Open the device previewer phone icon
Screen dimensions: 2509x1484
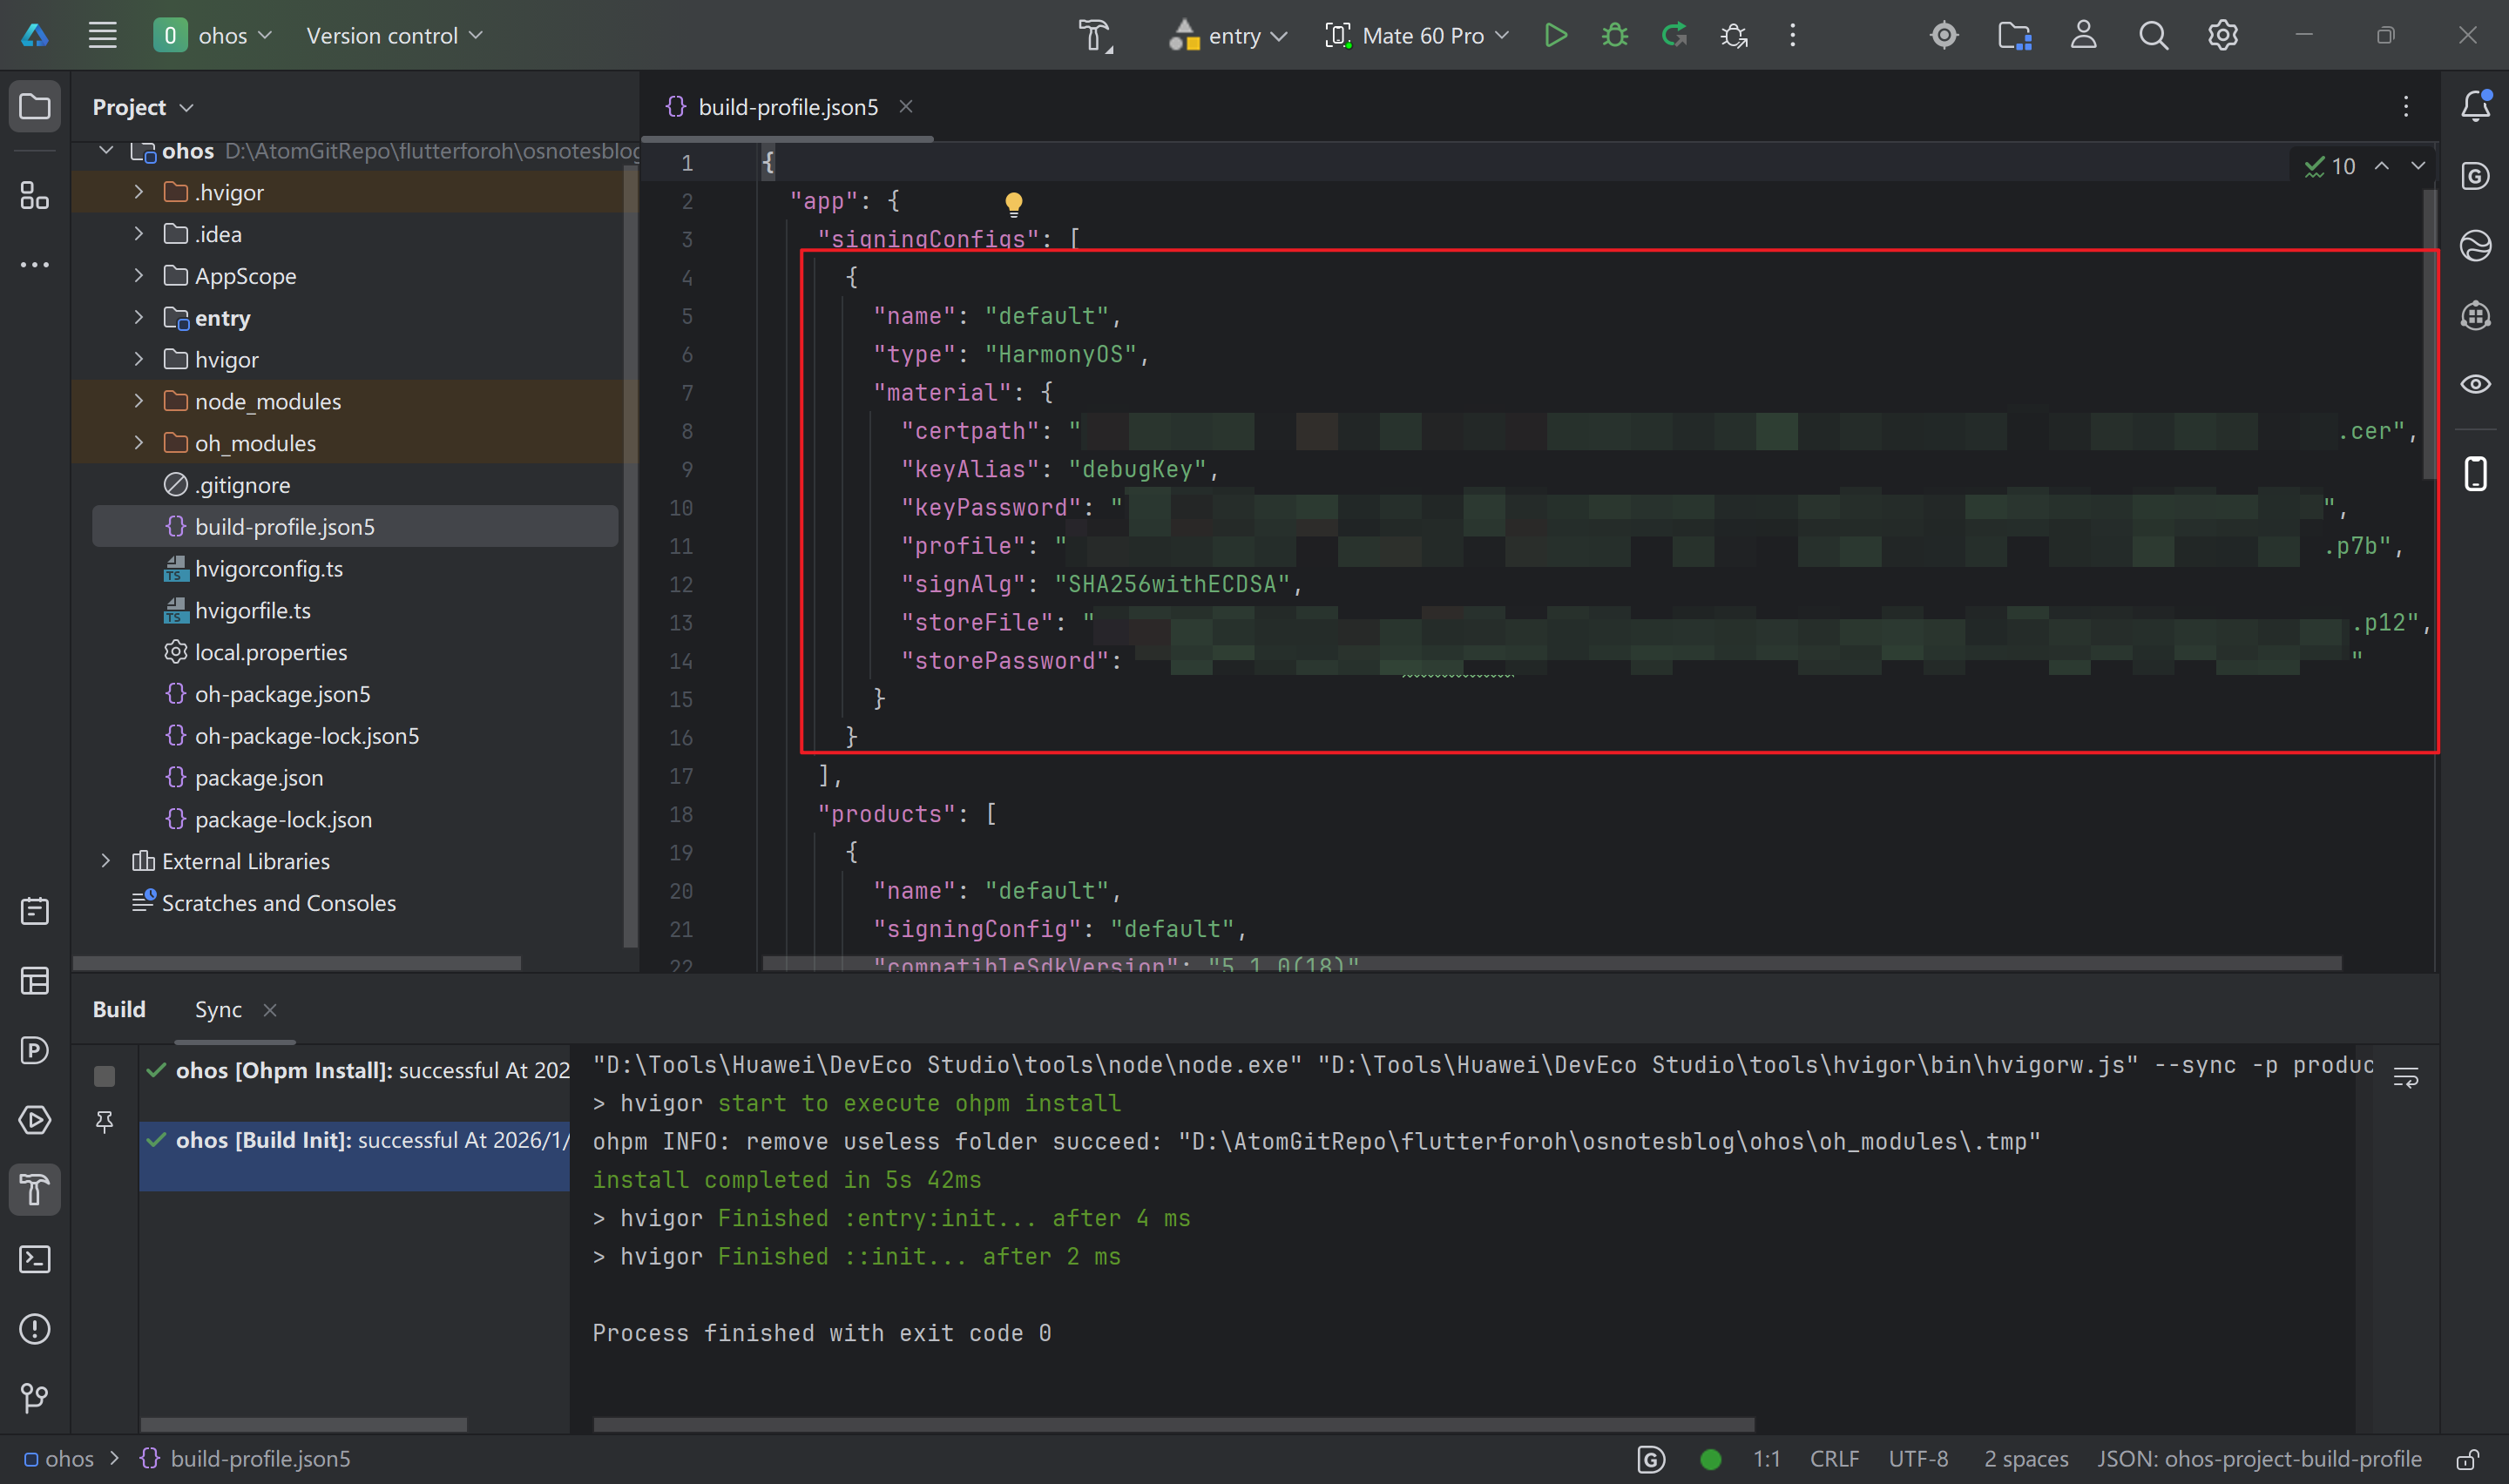pos(2475,474)
